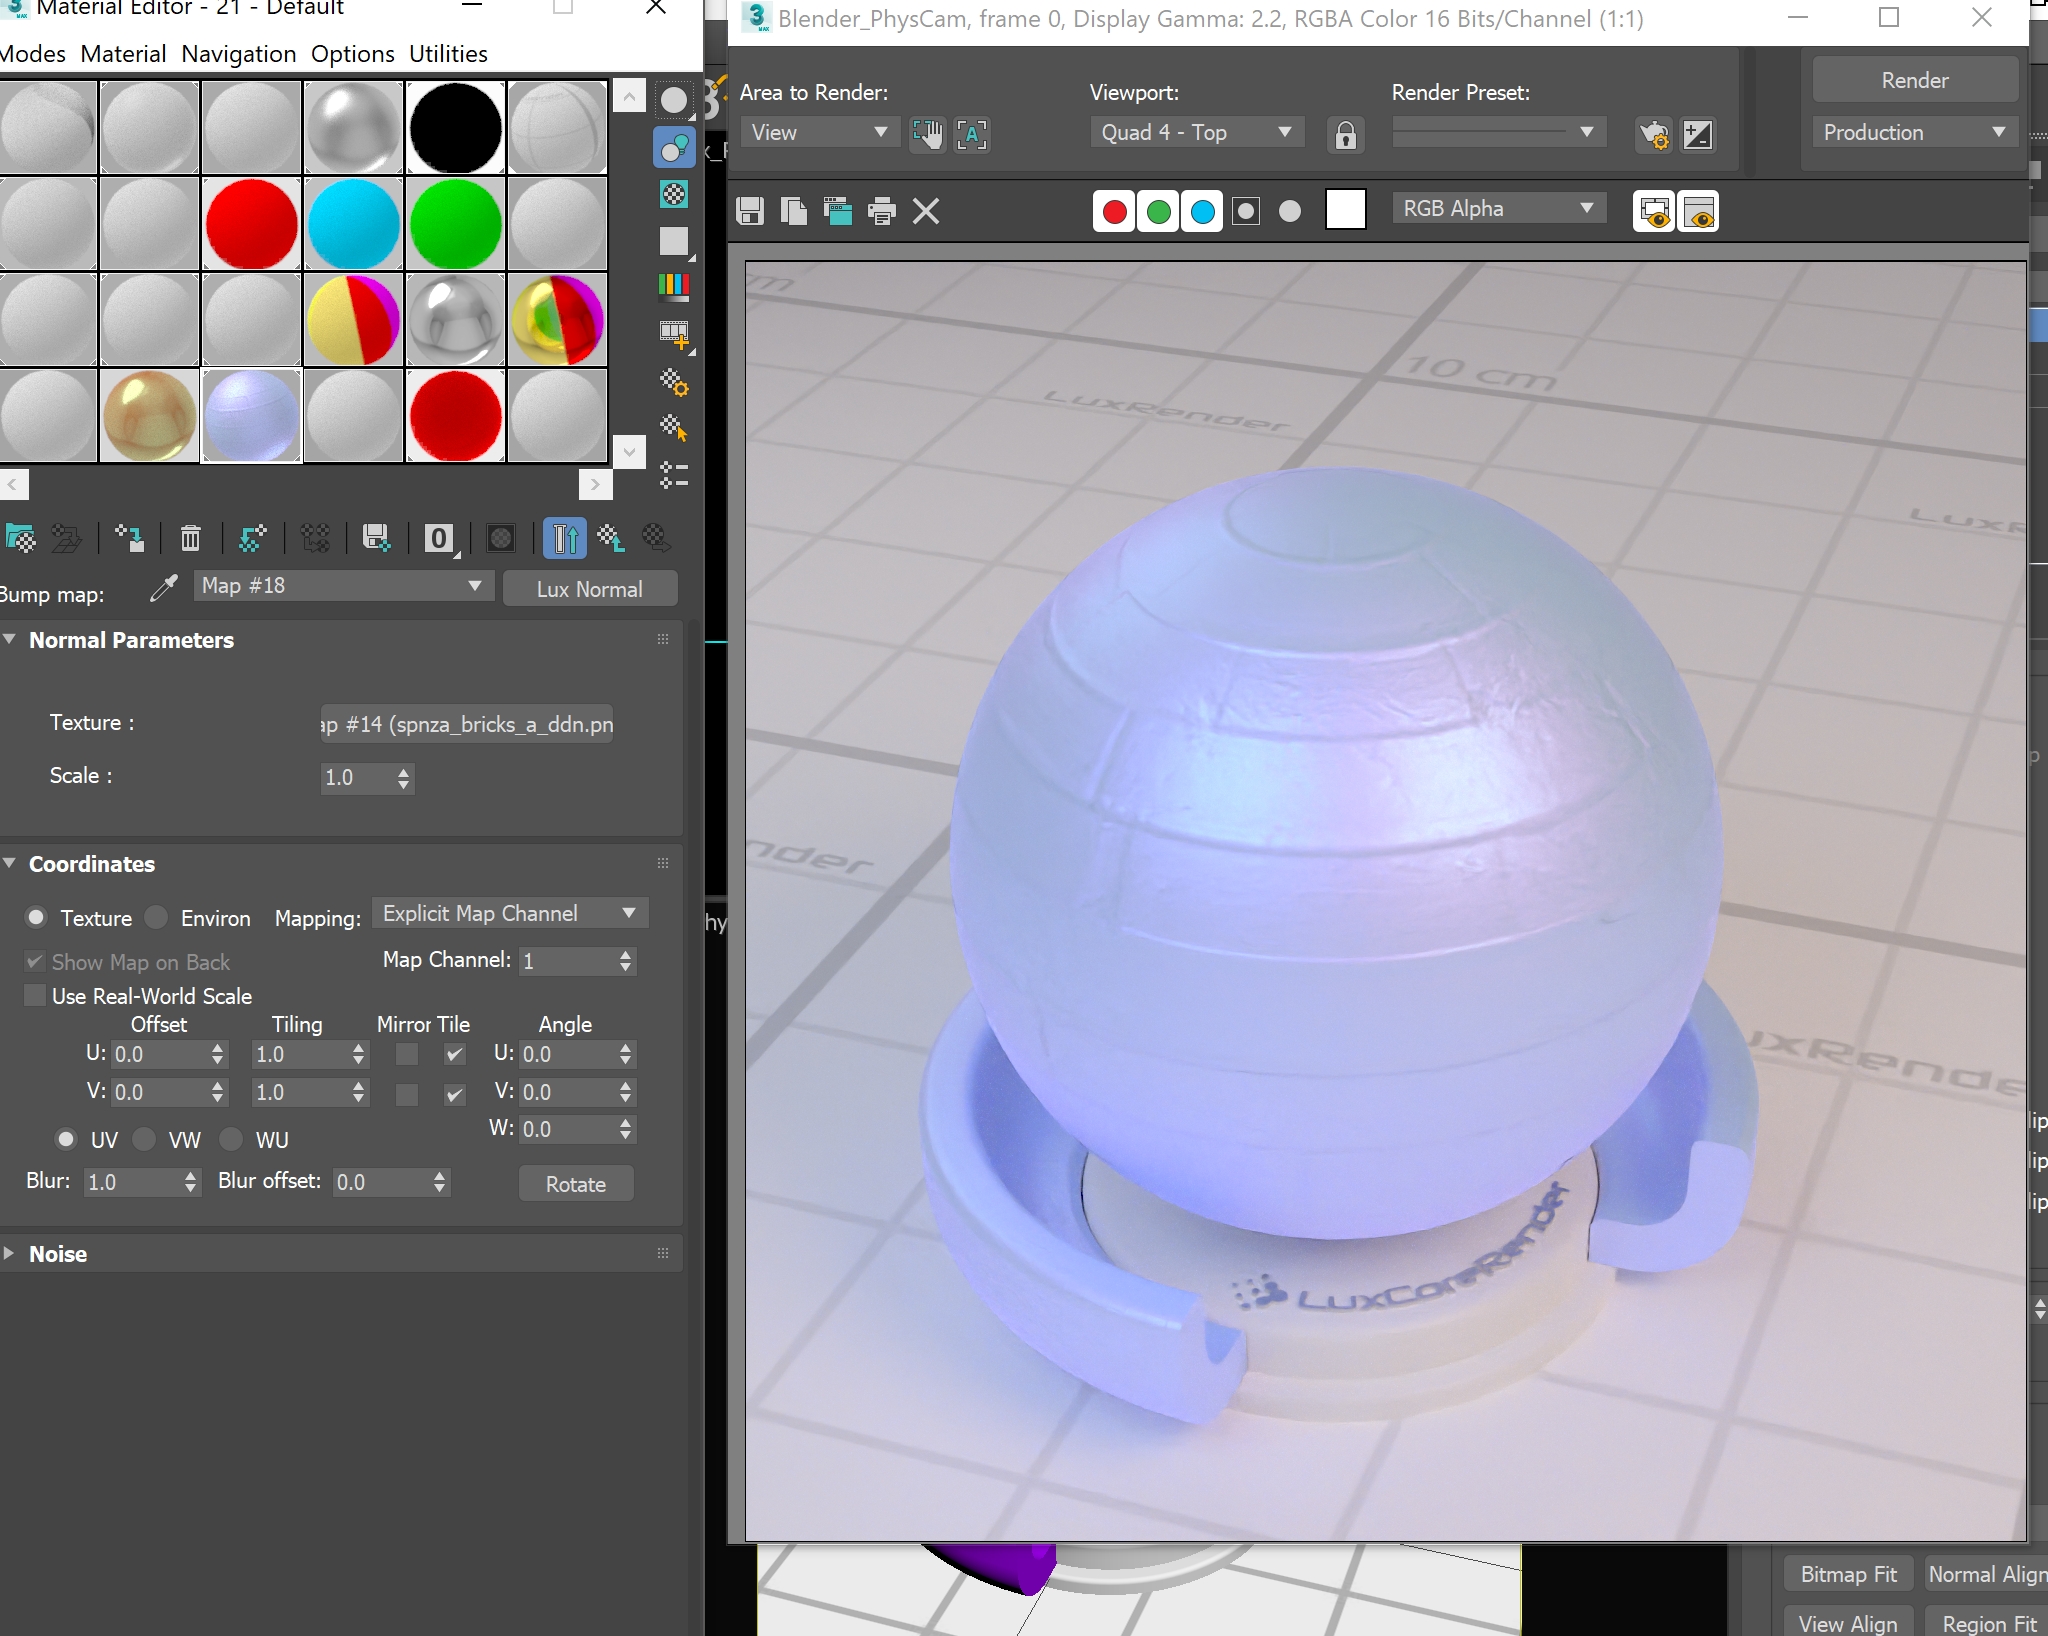Click the Lux Normal map type button

click(589, 589)
